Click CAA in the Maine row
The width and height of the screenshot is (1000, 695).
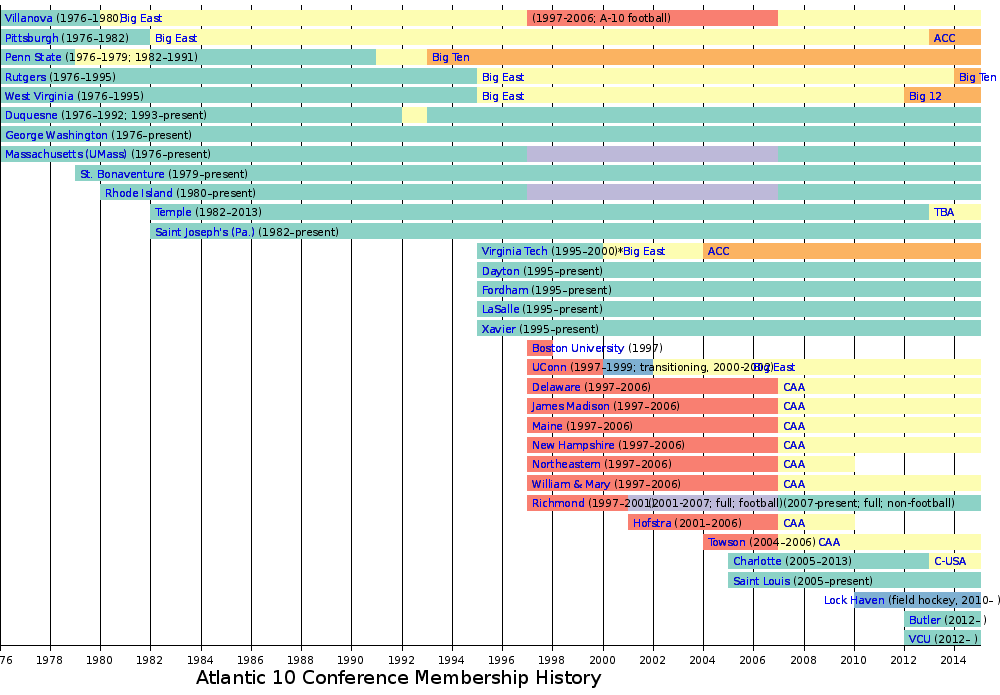pos(794,426)
